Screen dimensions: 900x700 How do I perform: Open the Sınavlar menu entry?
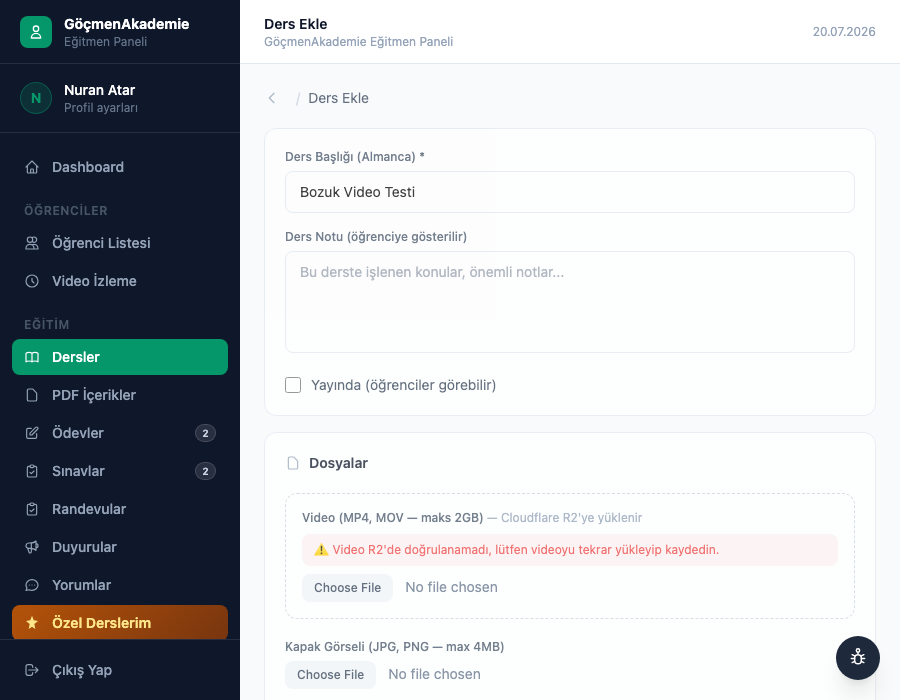[x=120, y=471]
